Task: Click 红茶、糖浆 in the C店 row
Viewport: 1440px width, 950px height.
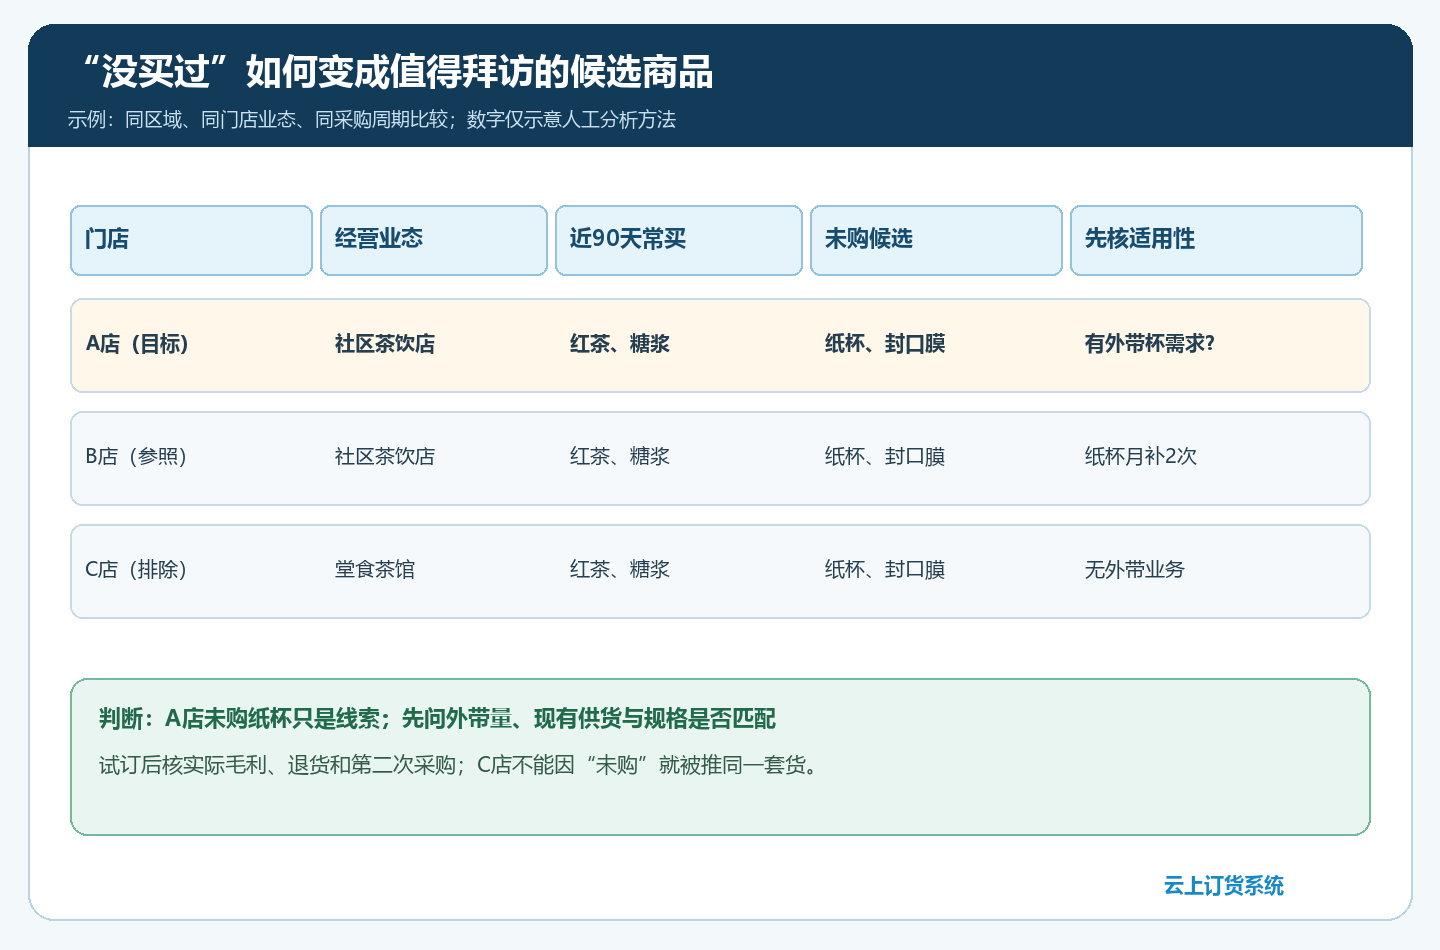Action: [x=620, y=570]
